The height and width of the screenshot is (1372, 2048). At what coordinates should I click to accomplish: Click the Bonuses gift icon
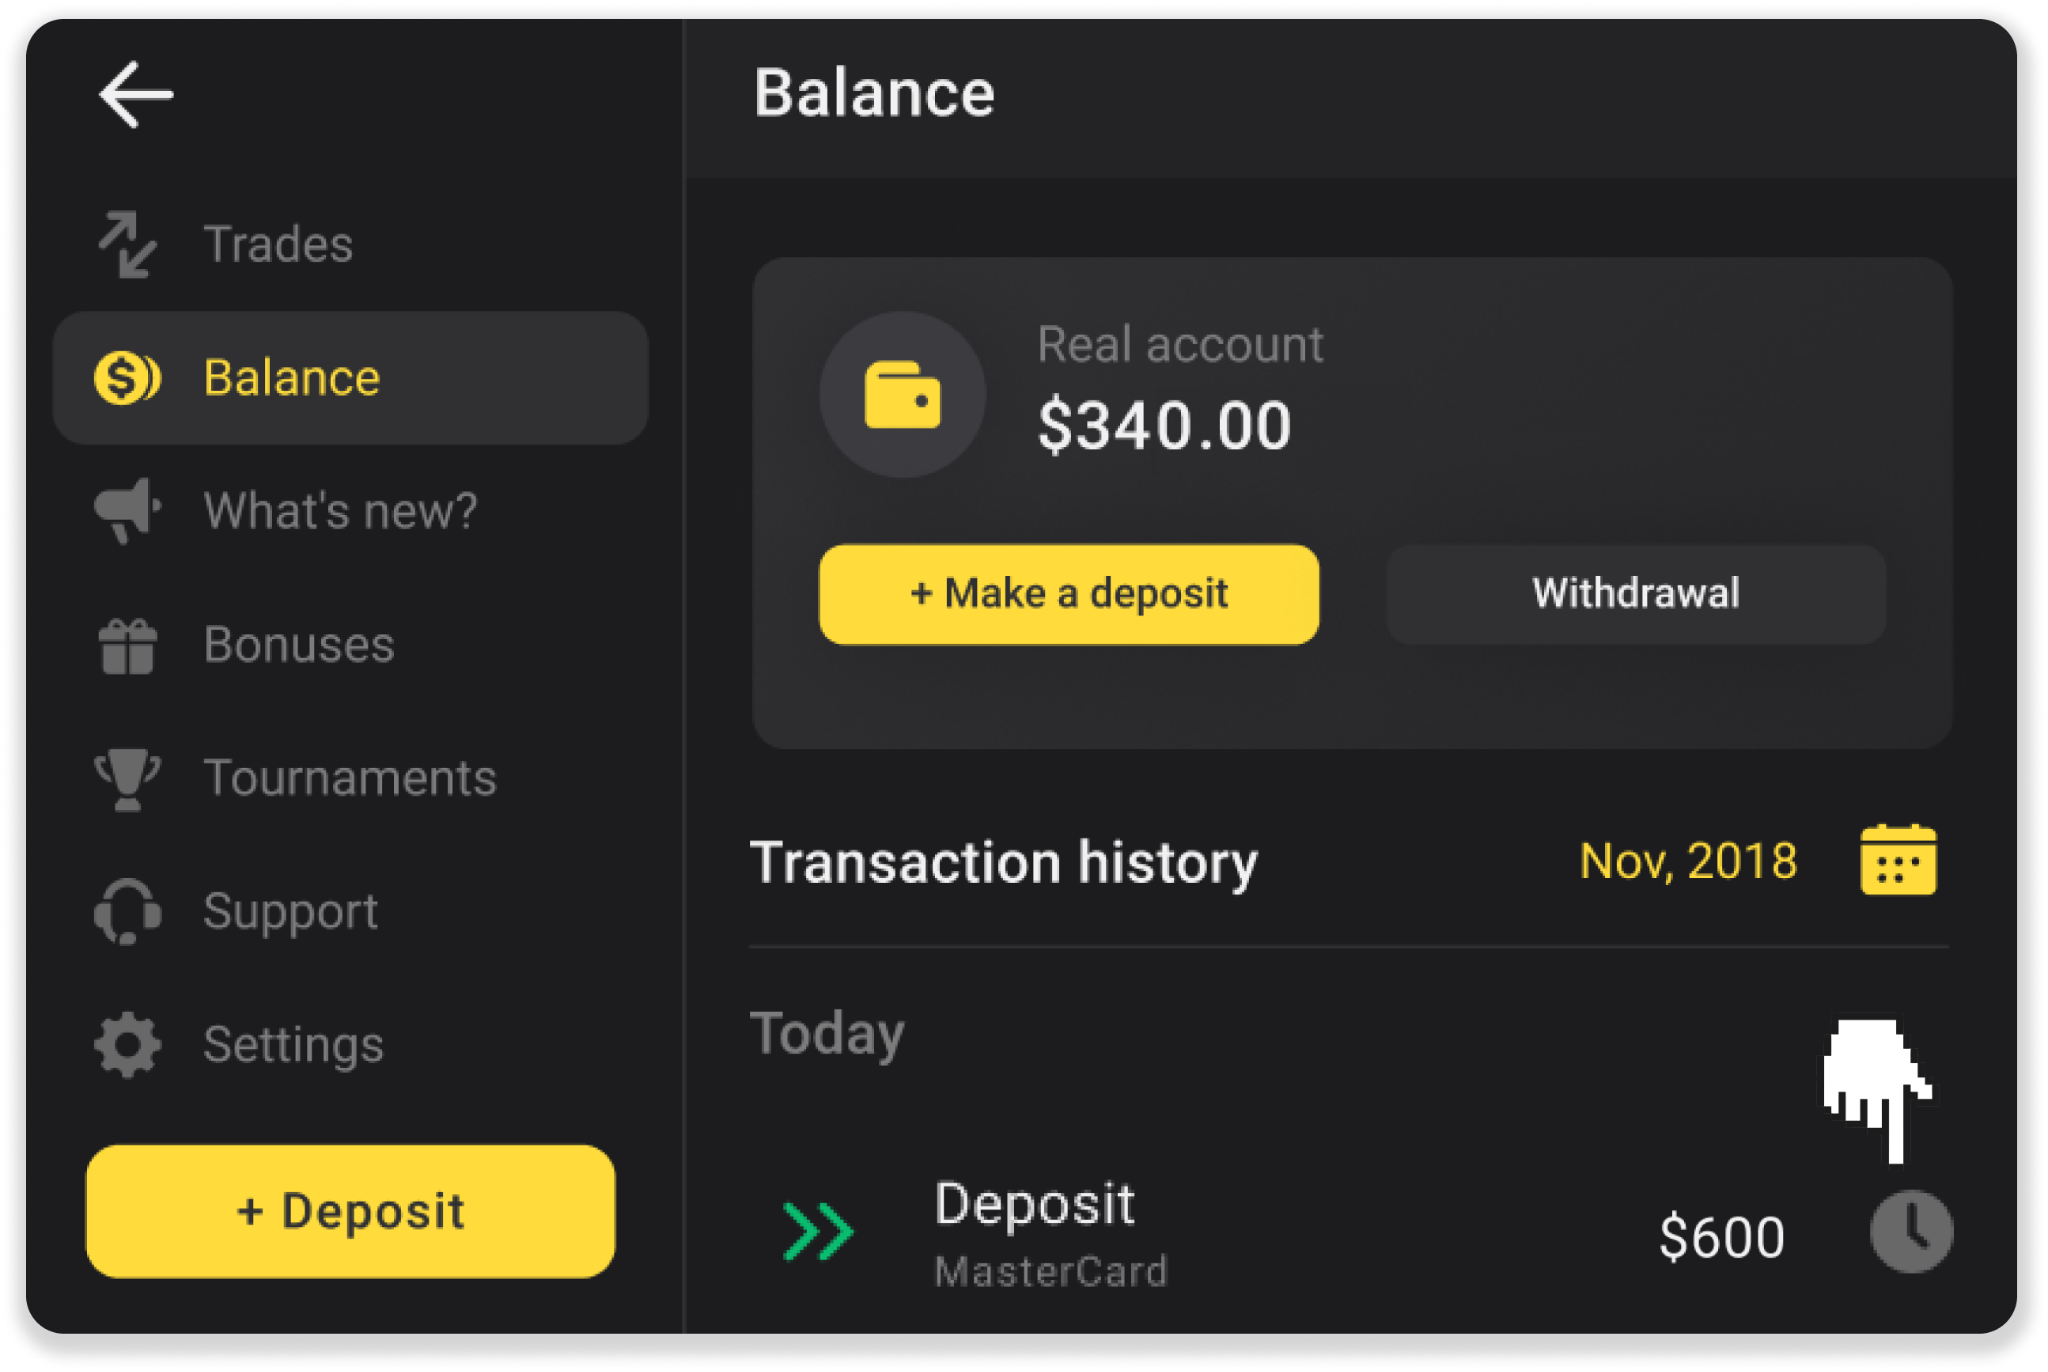(x=127, y=645)
